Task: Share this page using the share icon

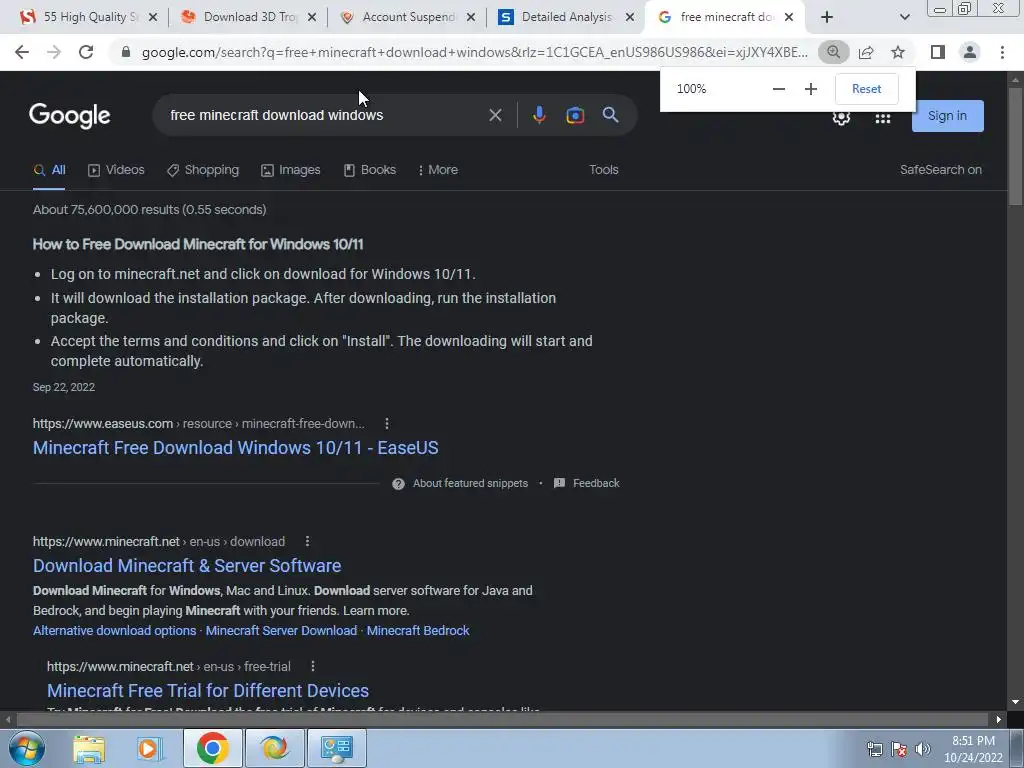Action: point(866,52)
